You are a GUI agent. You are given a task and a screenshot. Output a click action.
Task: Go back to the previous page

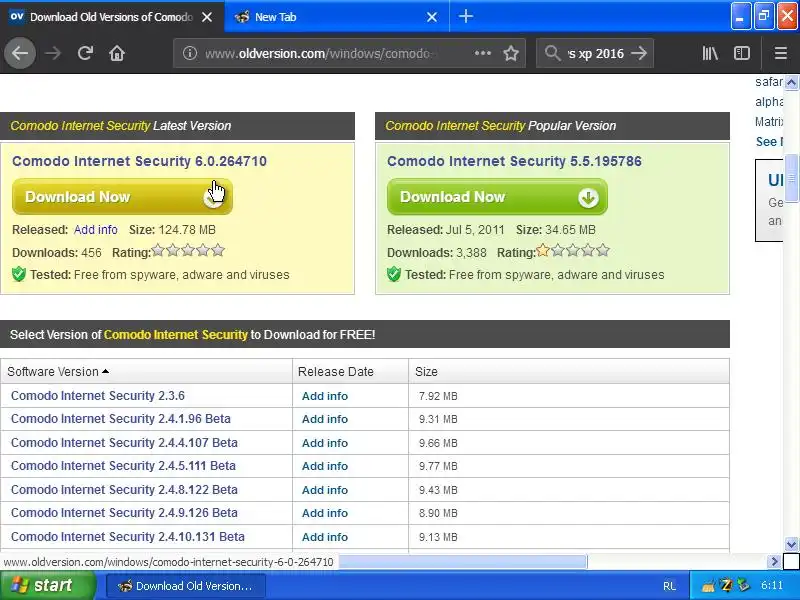20,53
